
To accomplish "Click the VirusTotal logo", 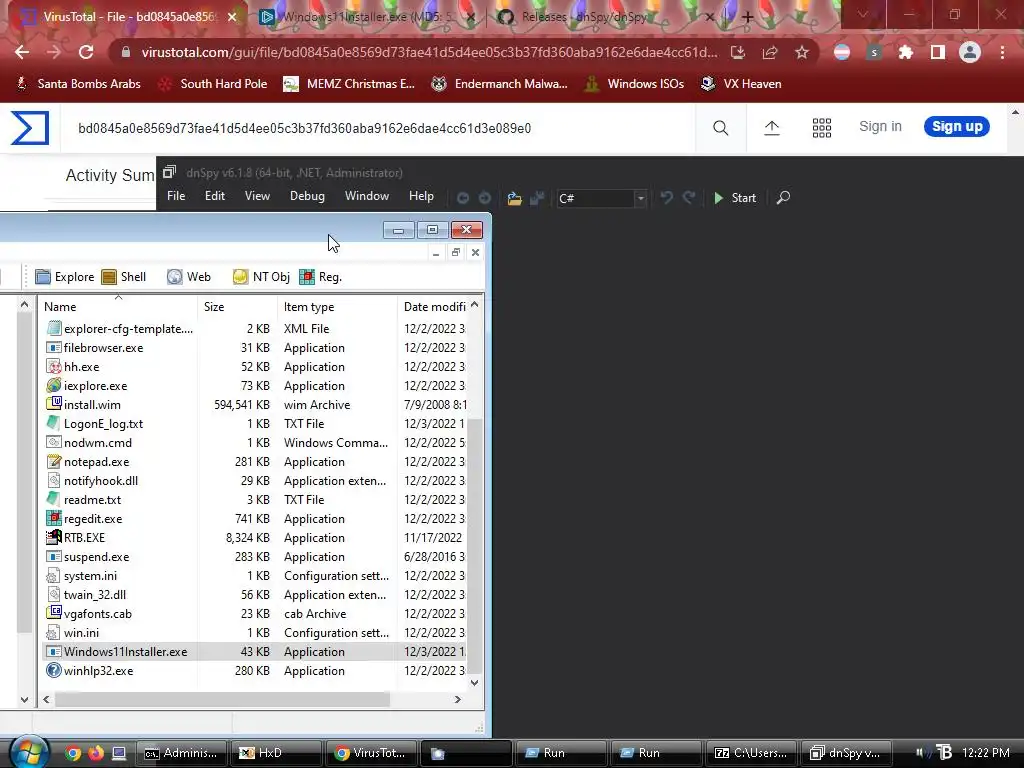I will pyautogui.click(x=30, y=128).
